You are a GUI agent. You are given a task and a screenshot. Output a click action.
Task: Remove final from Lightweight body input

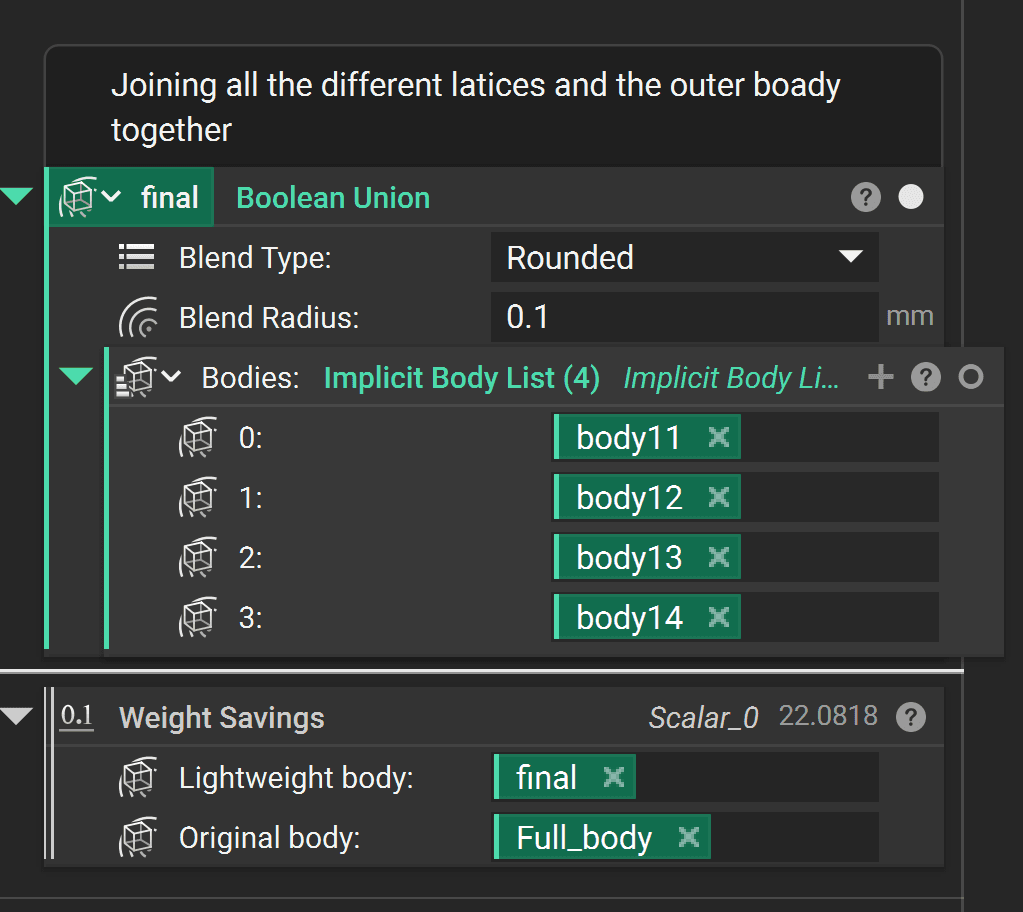[613, 777]
